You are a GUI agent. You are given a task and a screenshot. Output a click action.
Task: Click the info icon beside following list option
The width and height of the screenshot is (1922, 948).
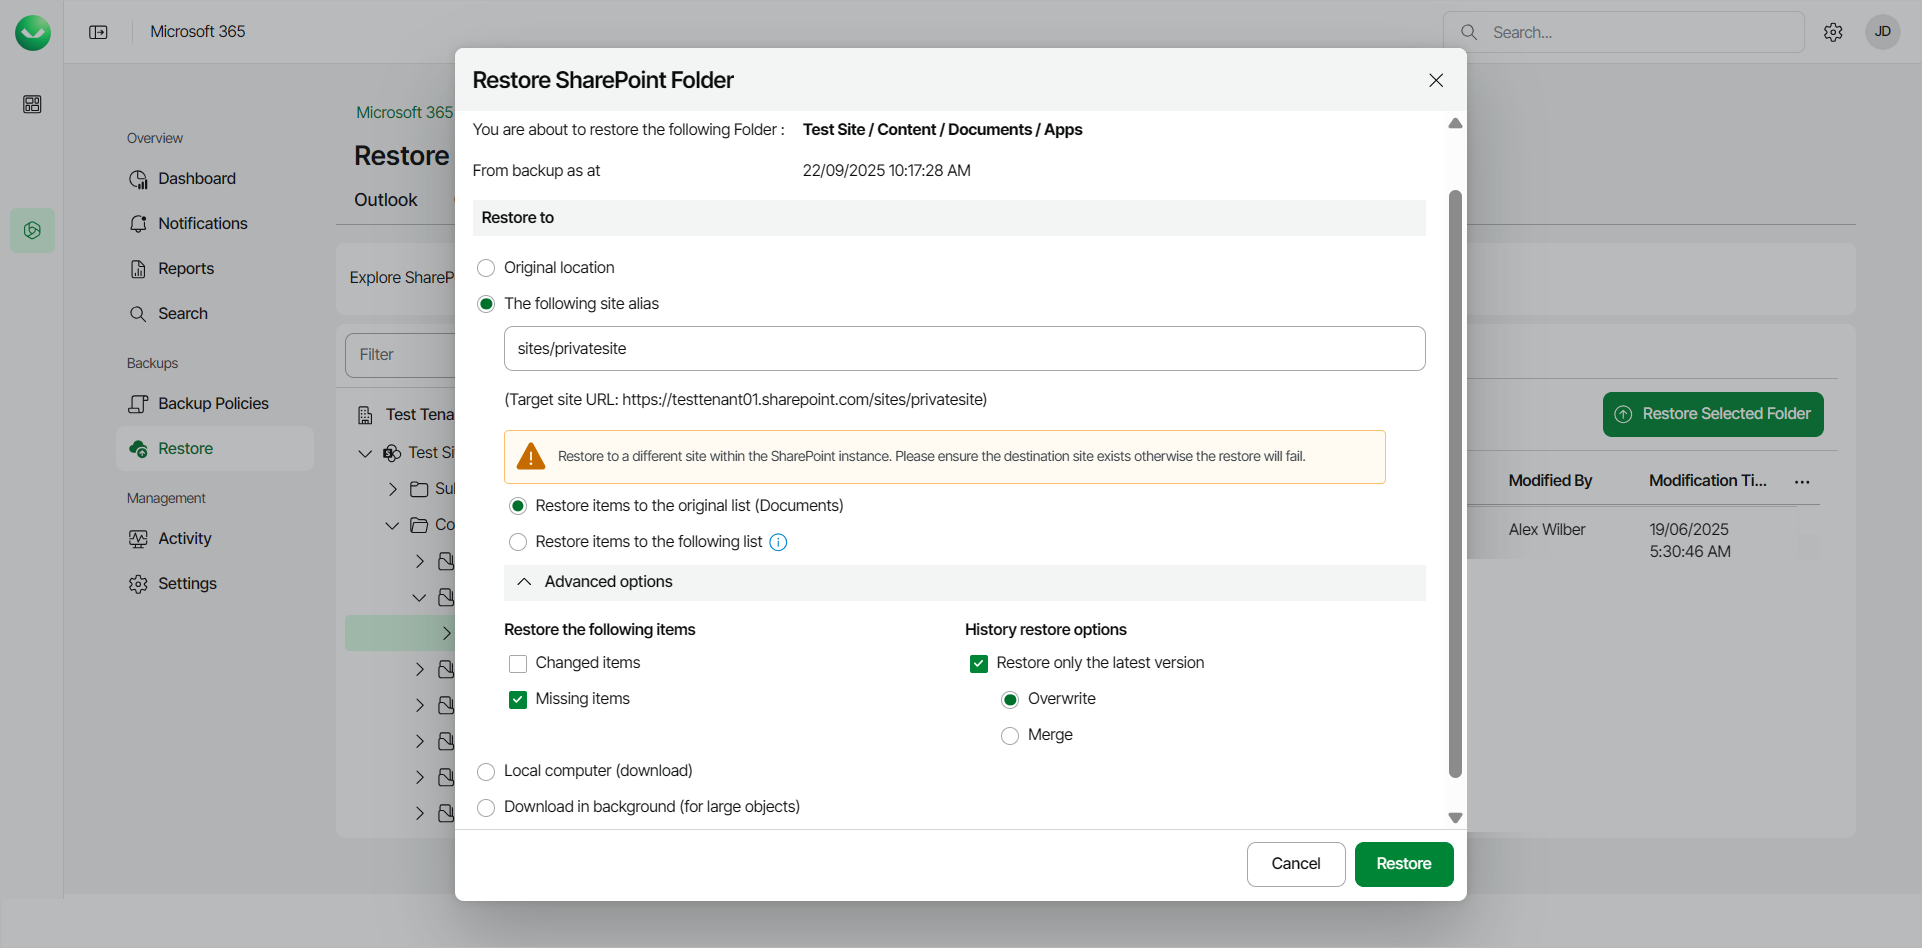click(x=778, y=542)
